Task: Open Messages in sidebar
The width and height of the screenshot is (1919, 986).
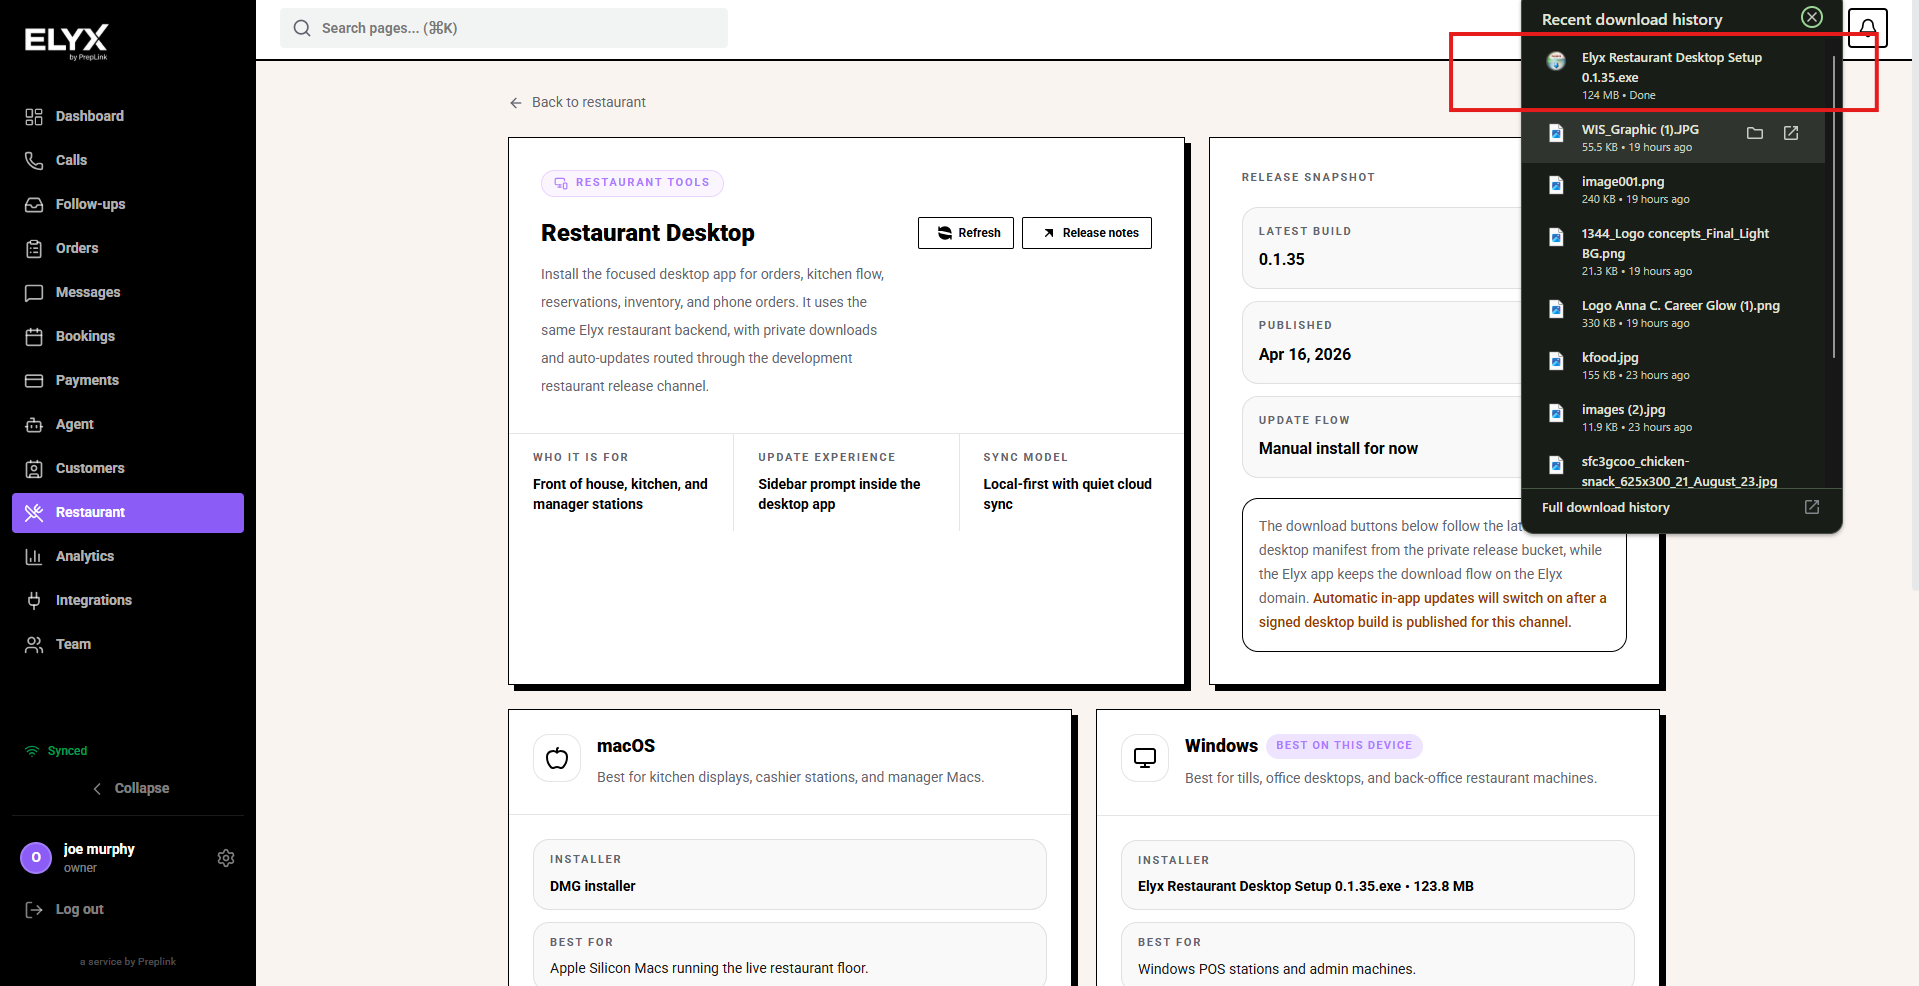Action: point(128,292)
